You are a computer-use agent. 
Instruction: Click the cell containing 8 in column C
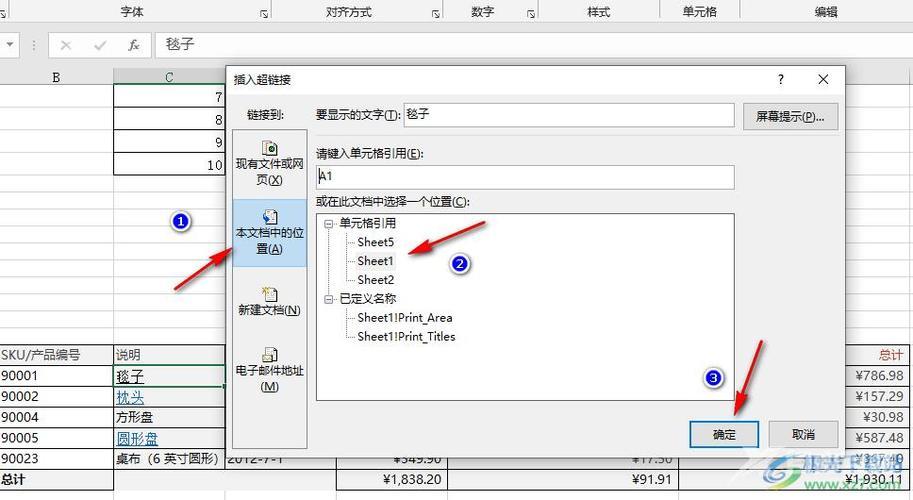[169, 119]
